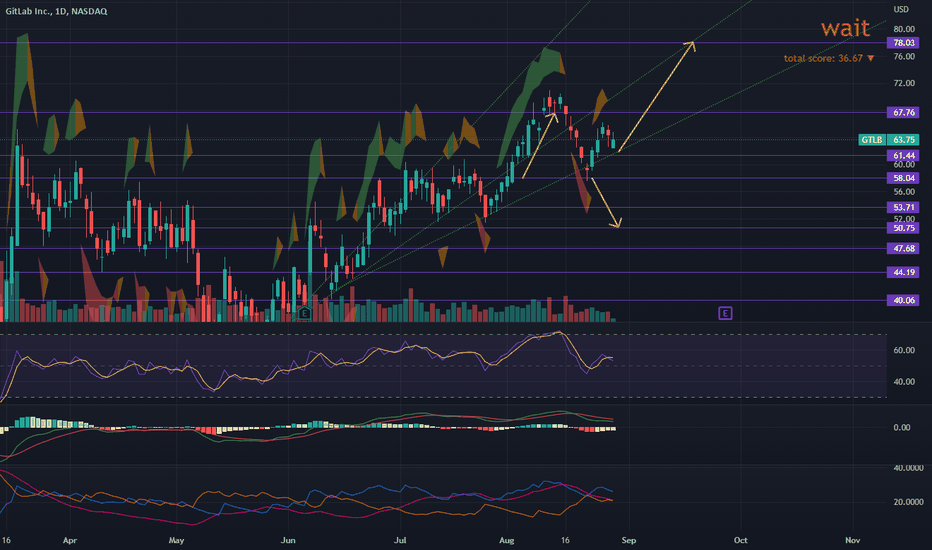Click the 'Jun' date axis label

click(288, 540)
